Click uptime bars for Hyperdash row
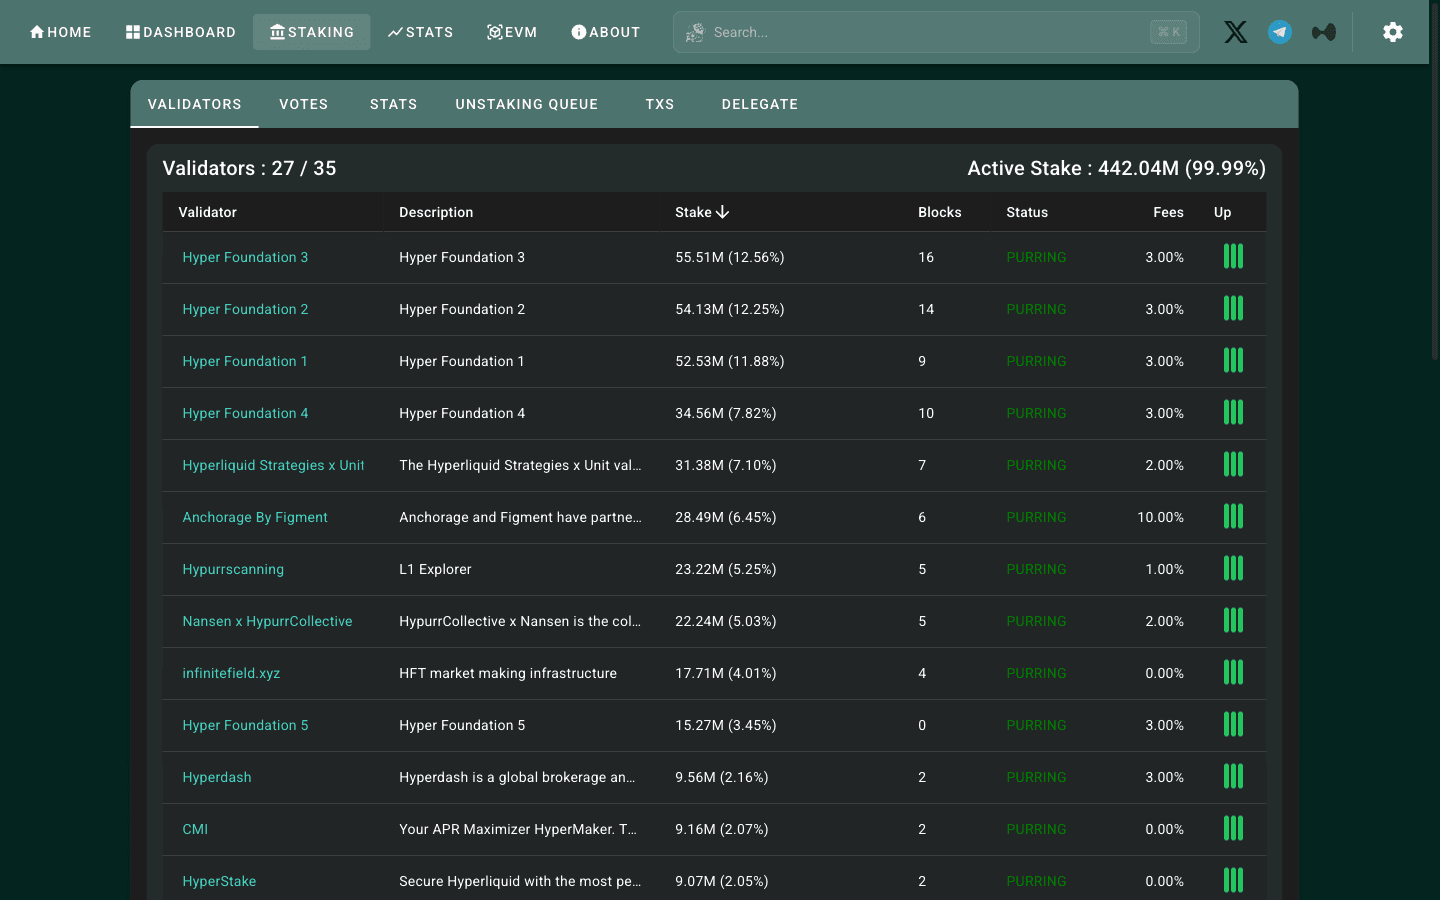Image resolution: width=1440 pixels, height=900 pixels. pyautogui.click(x=1233, y=777)
